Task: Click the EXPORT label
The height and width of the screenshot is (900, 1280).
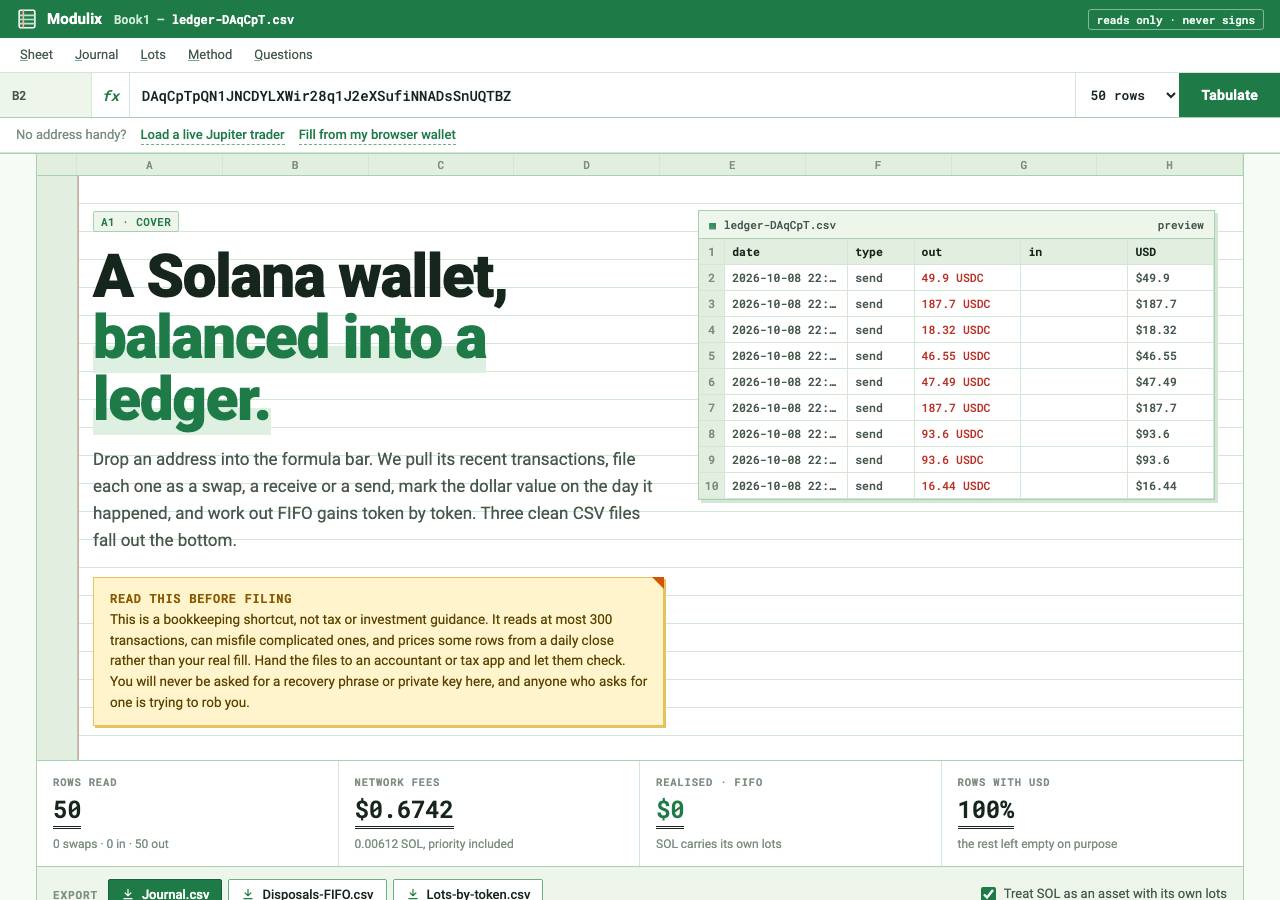Action: [75, 894]
